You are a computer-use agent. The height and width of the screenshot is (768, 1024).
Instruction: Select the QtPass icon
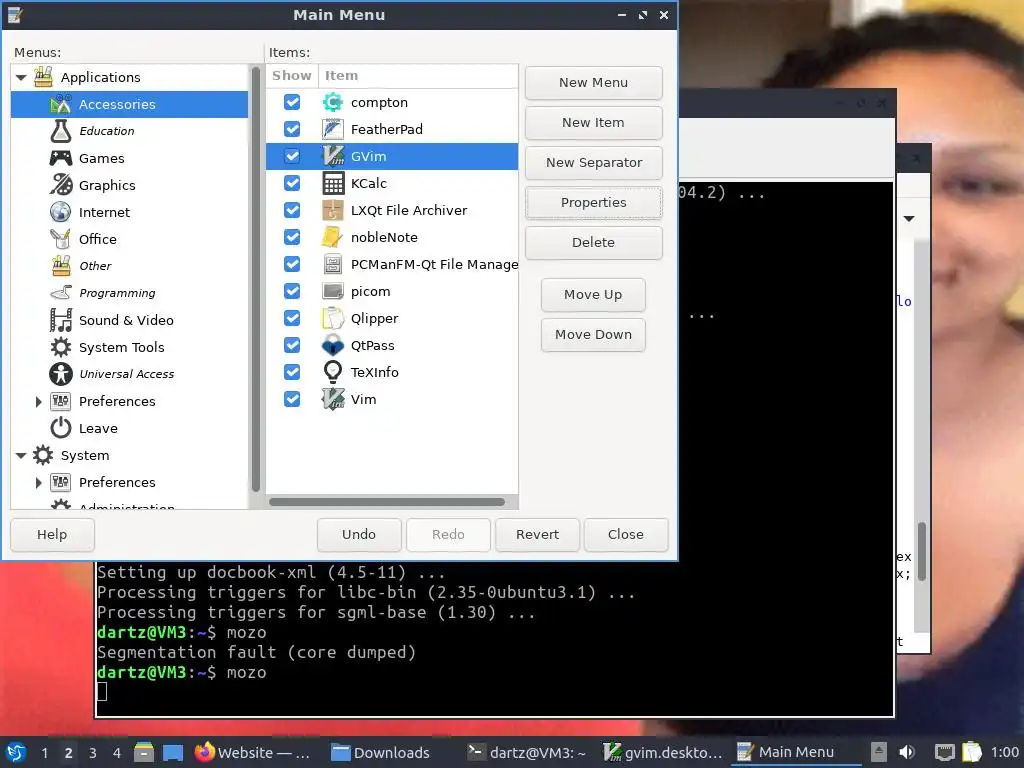[333, 345]
